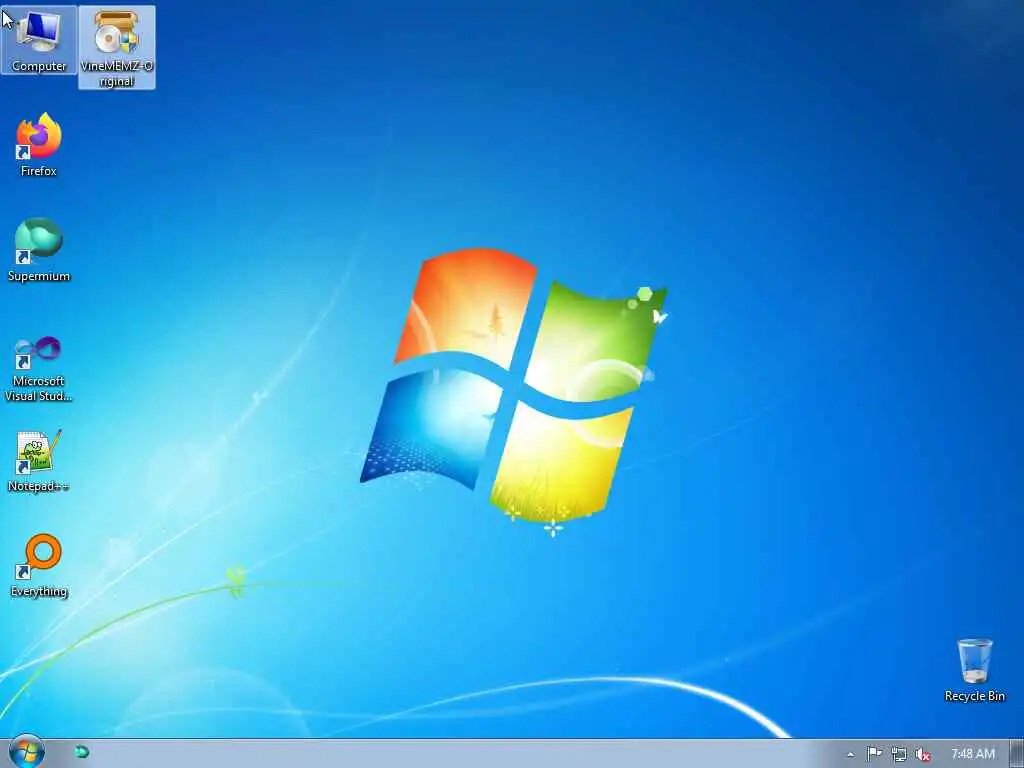Image resolution: width=1024 pixels, height=768 pixels.
Task: Select the Firefox shortcut icon
Action: [39, 145]
